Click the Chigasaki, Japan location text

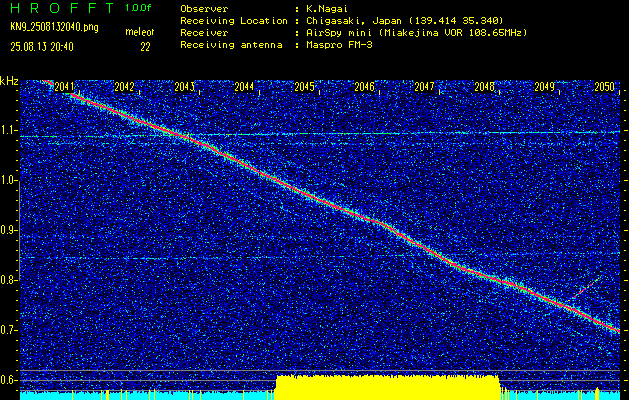click(x=405, y=20)
